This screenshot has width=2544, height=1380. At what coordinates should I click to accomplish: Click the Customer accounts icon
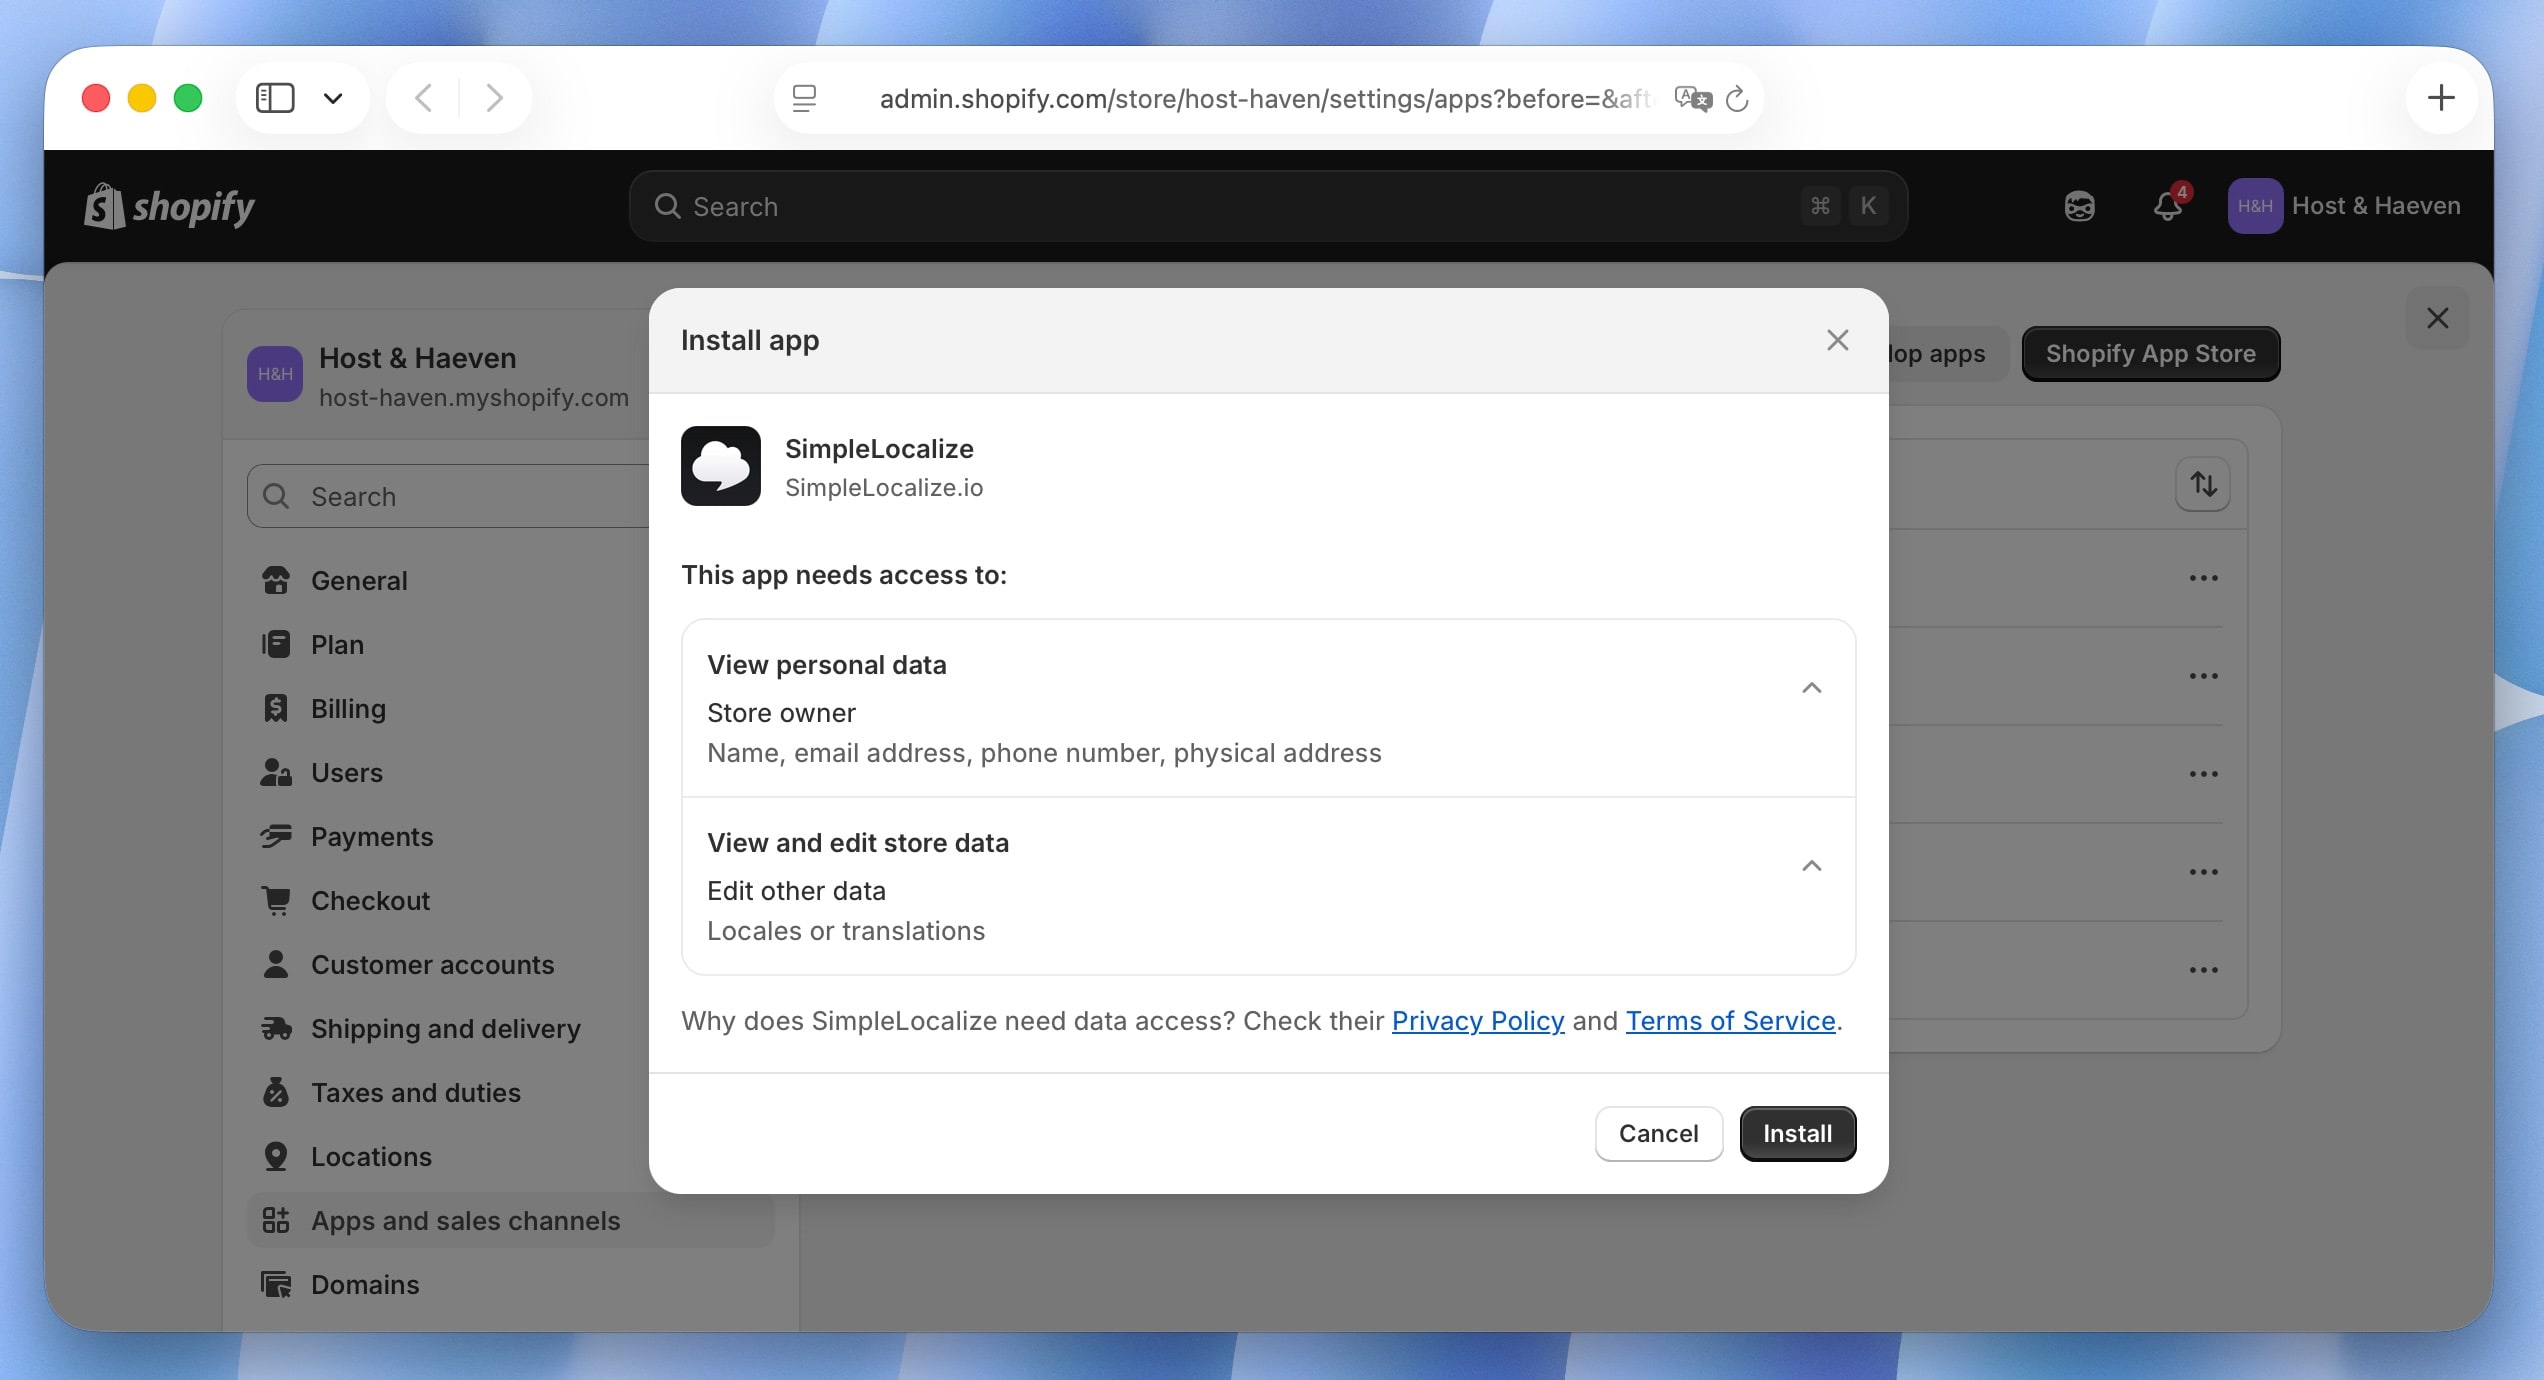click(277, 964)
